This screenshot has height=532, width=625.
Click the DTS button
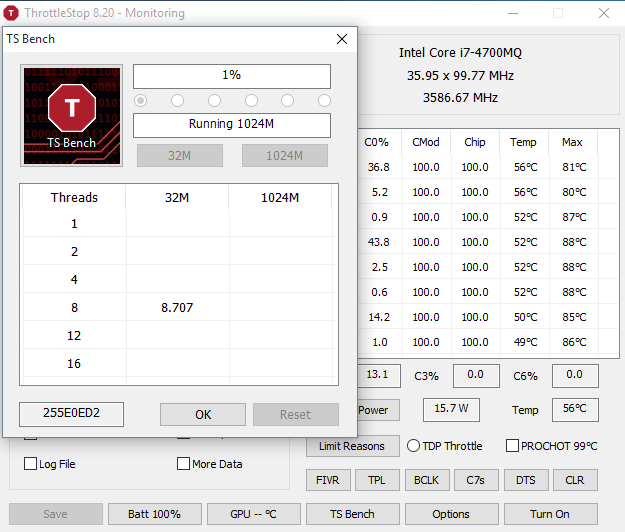526,480
